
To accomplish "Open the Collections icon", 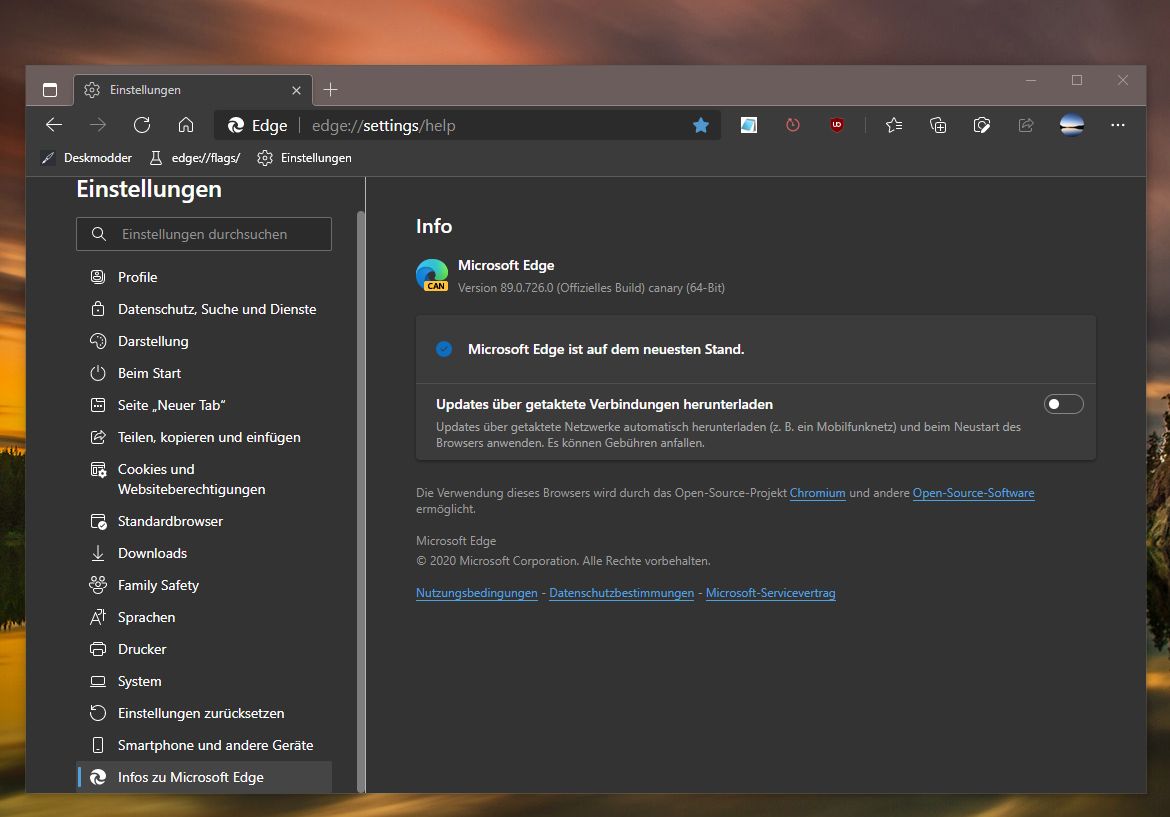I will click(938, 125).
